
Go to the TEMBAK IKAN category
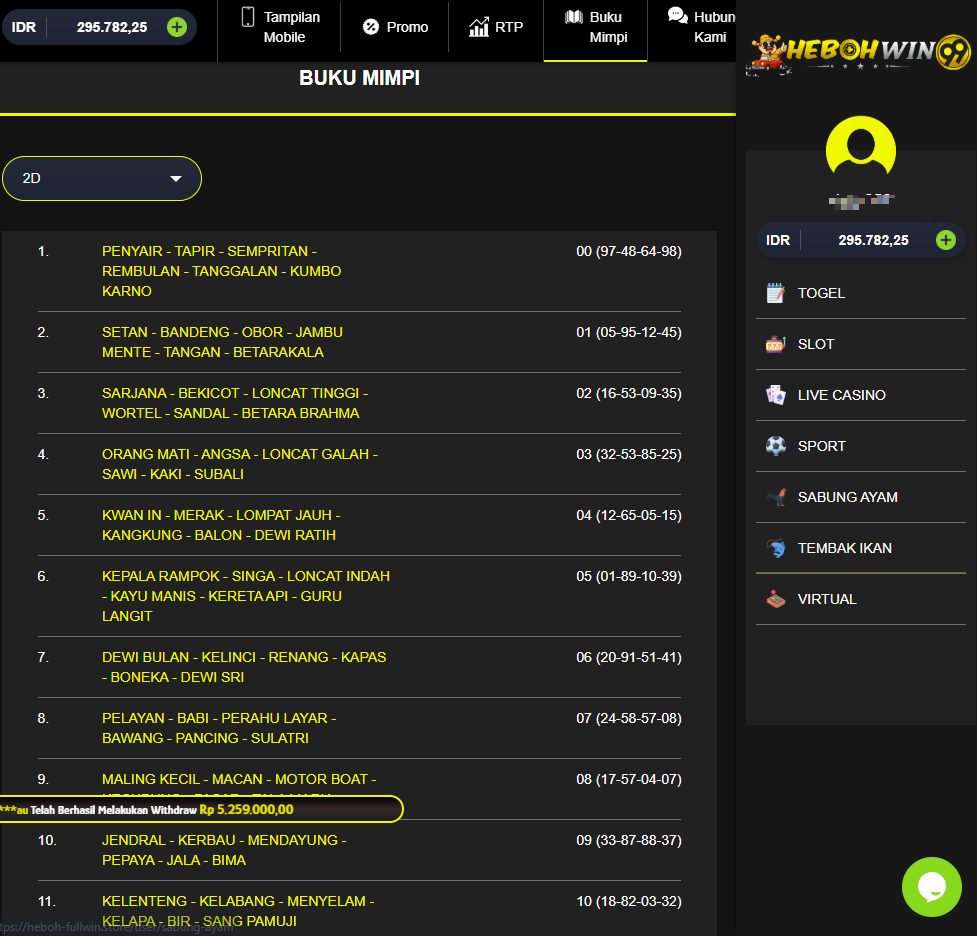click(x=860, y=548)
